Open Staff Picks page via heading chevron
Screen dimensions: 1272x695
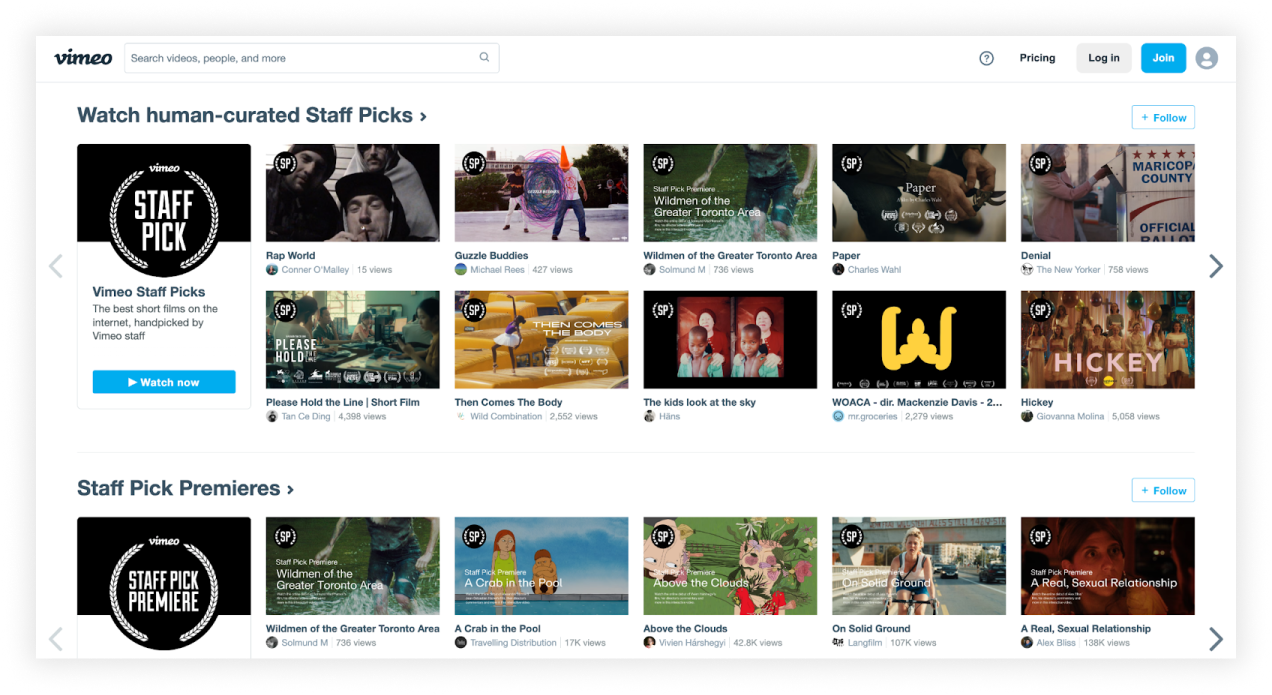422,115
